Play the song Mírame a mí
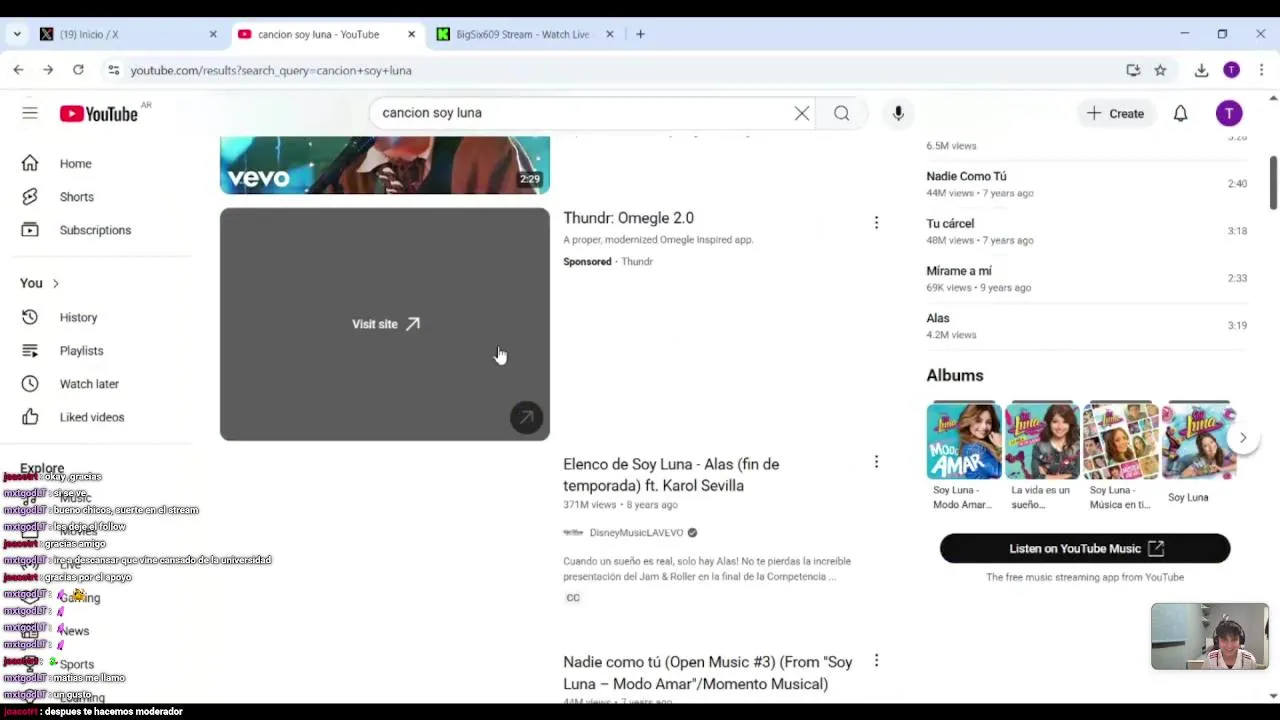Image resolution: width=1280 pixels, height=720 pixels. click(x=1087, y=279)
